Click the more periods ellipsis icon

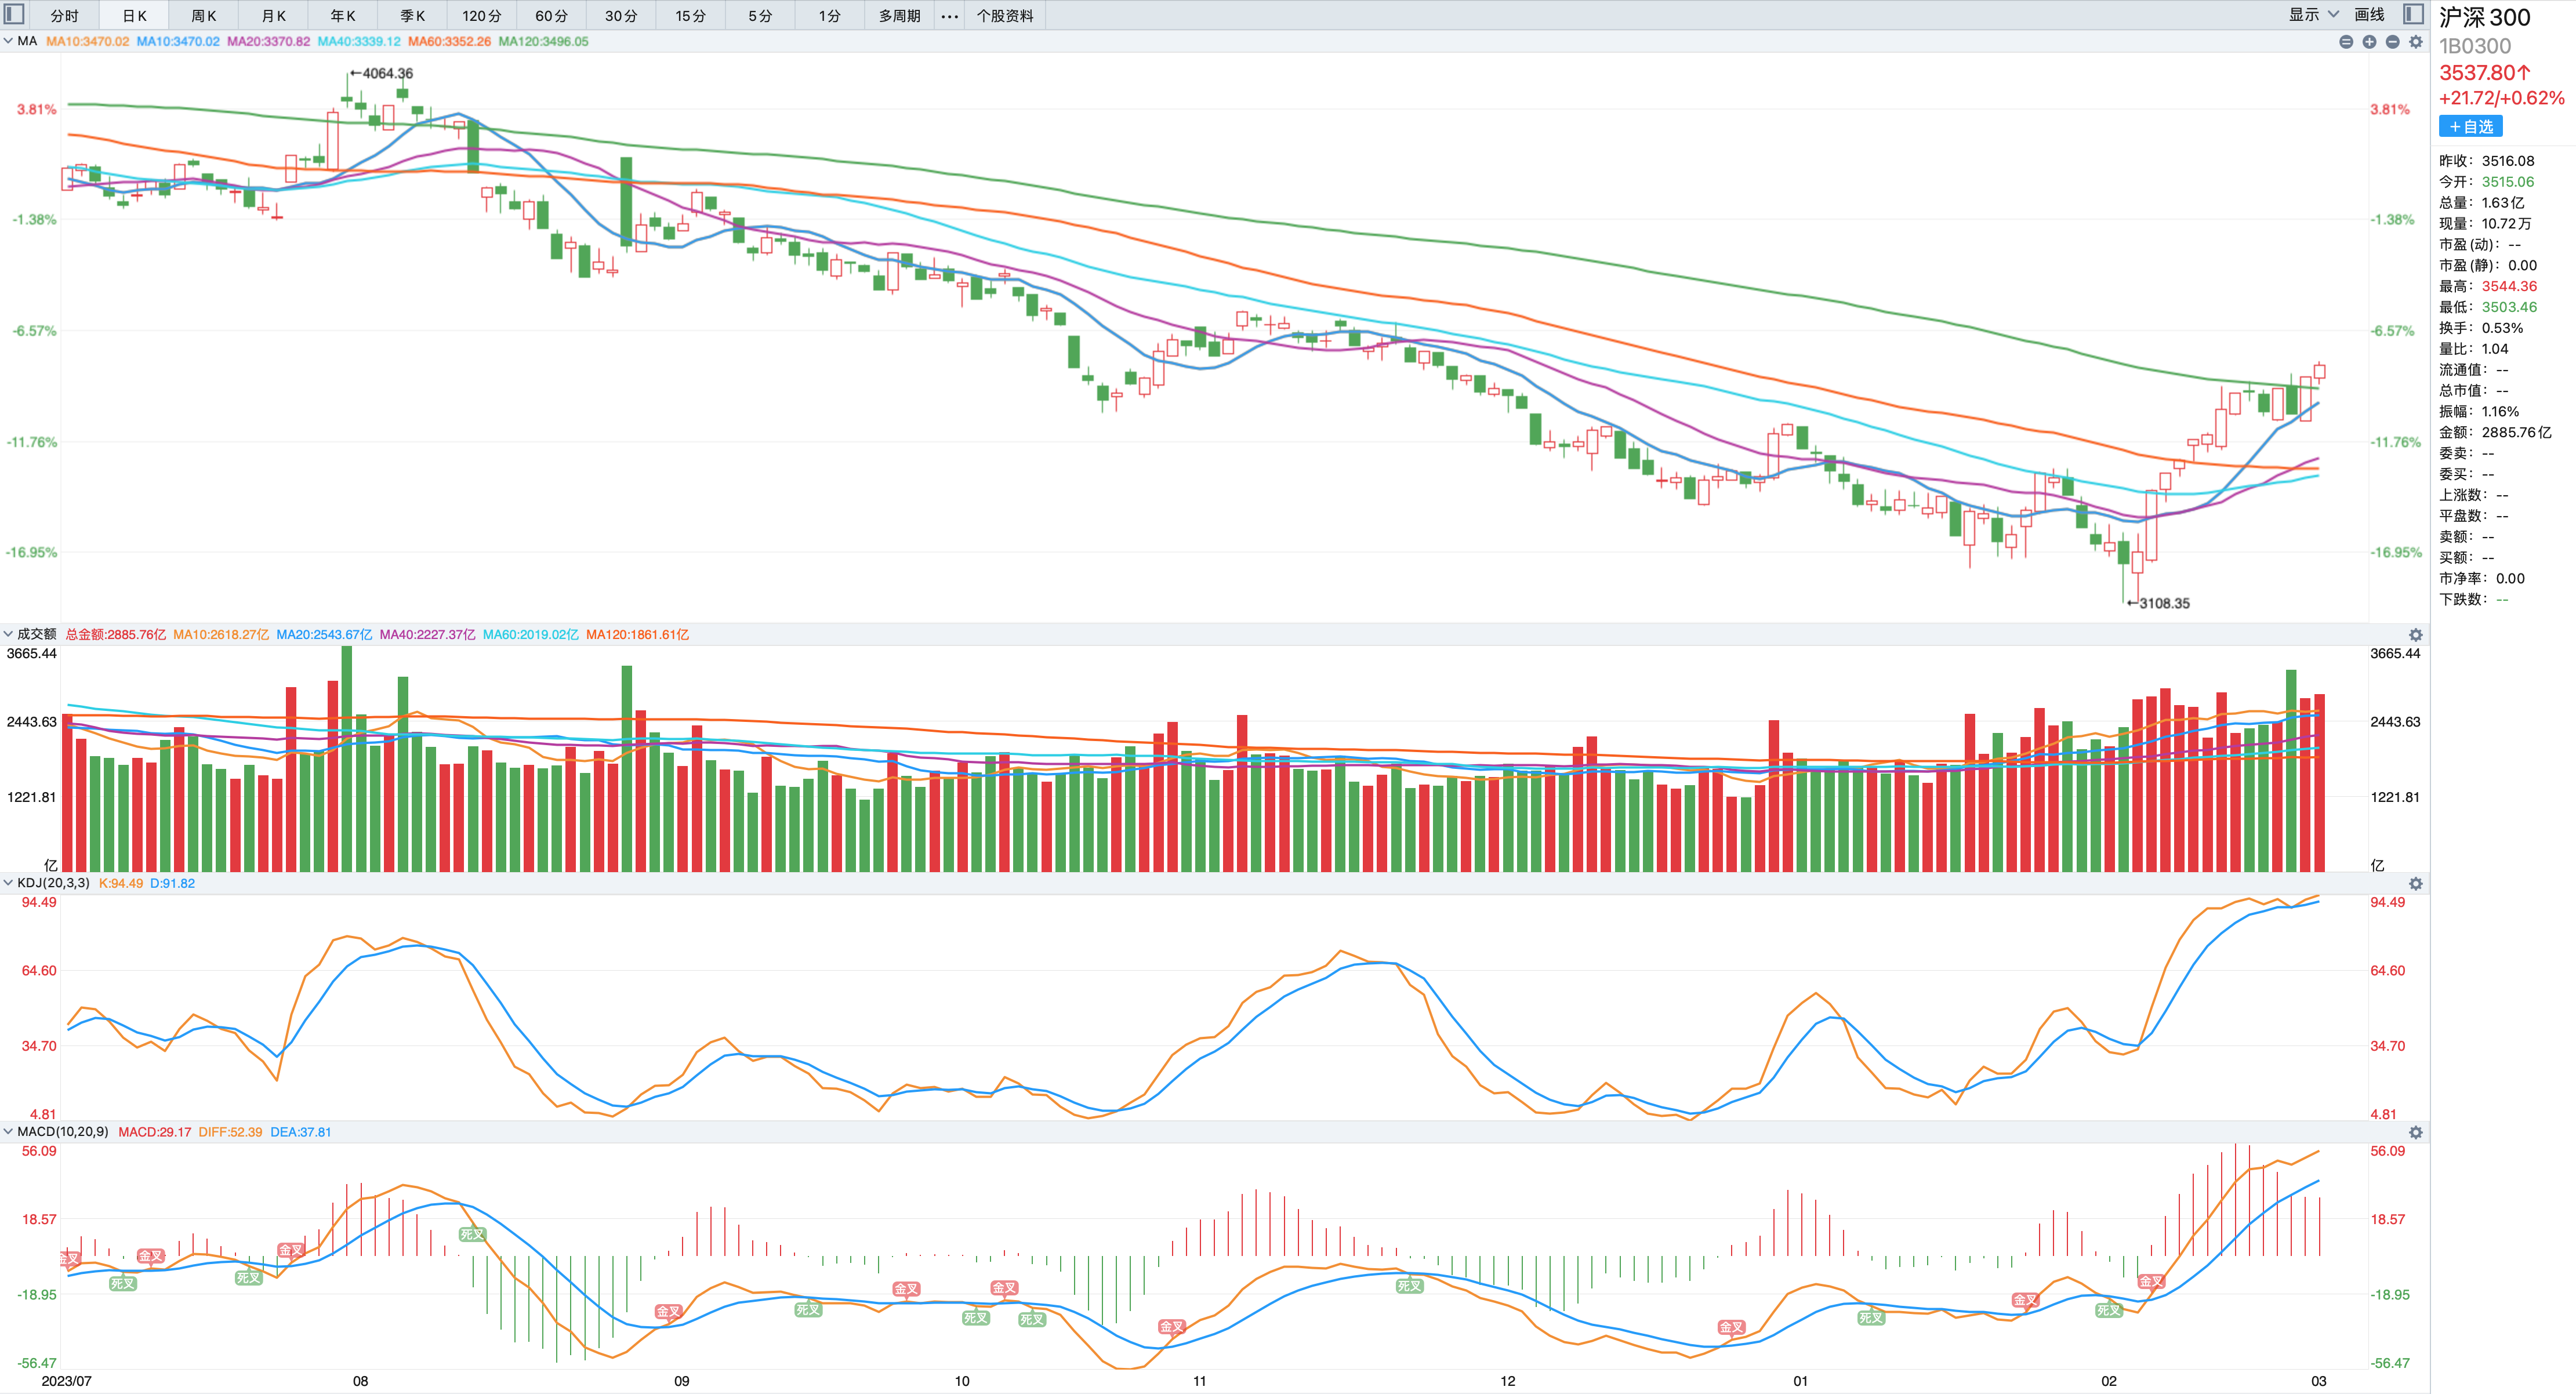point(949,16)
